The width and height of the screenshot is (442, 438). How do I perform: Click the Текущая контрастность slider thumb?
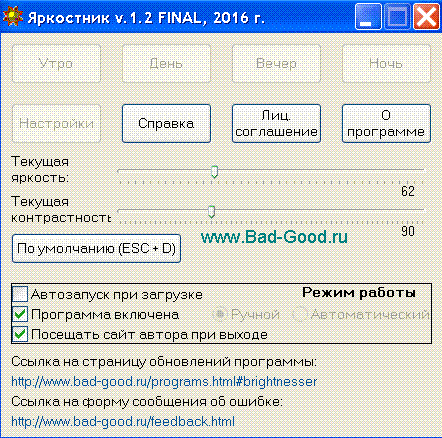[211, 212]
